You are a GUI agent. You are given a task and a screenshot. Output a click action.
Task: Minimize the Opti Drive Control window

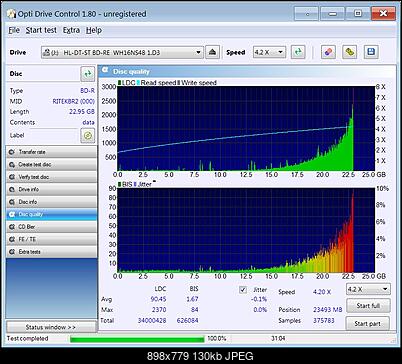[x=332, y=14]
